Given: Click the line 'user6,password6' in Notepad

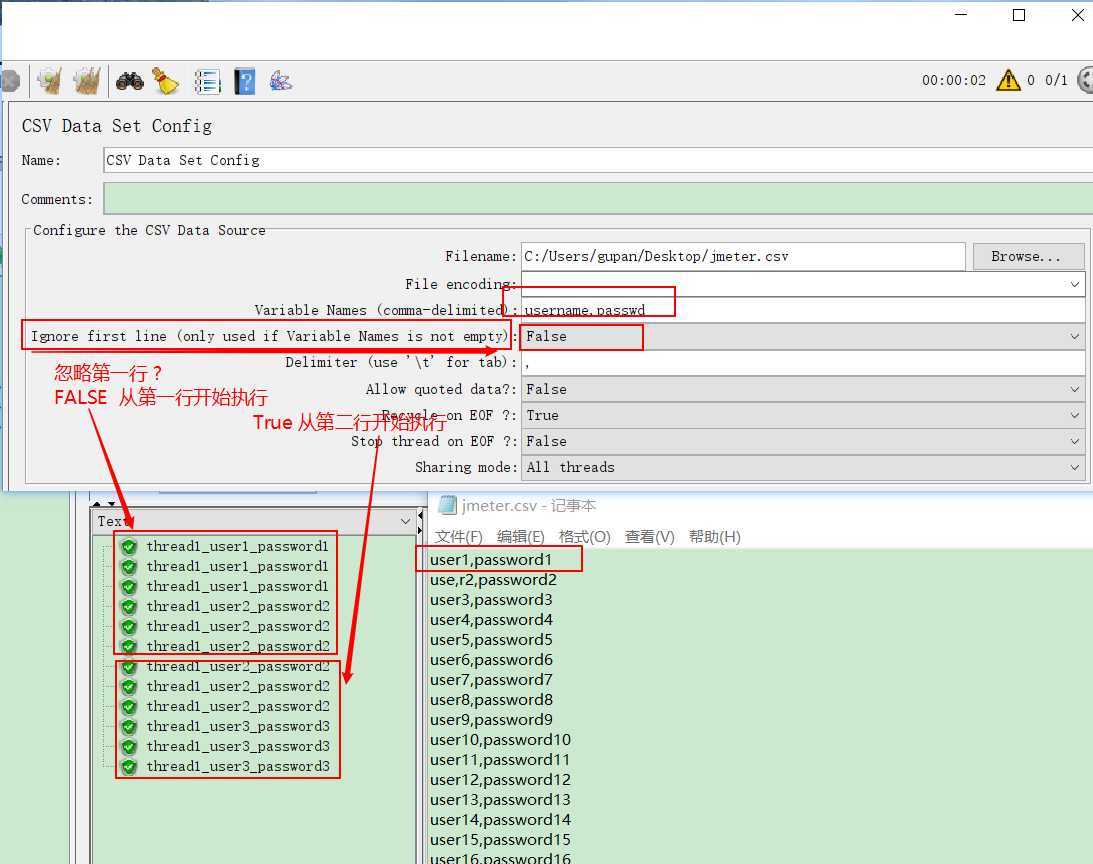Looking at the screenshot, I should [x=491, y=660].
